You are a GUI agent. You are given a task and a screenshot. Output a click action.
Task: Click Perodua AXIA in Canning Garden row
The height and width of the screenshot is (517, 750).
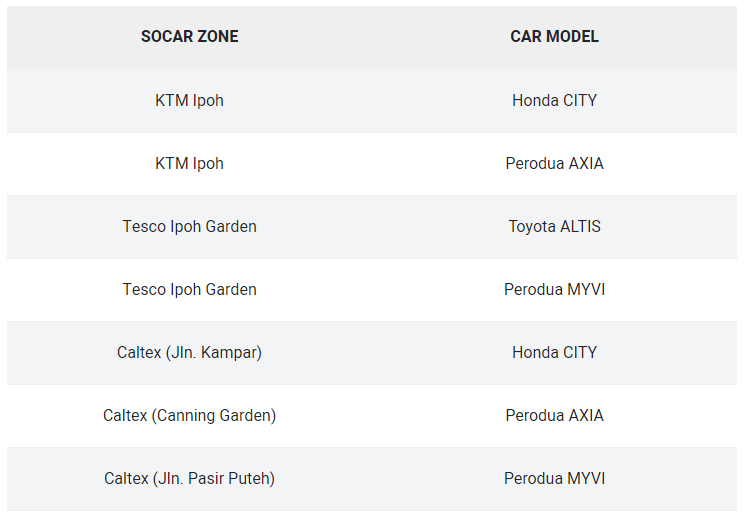click(554, 415)
